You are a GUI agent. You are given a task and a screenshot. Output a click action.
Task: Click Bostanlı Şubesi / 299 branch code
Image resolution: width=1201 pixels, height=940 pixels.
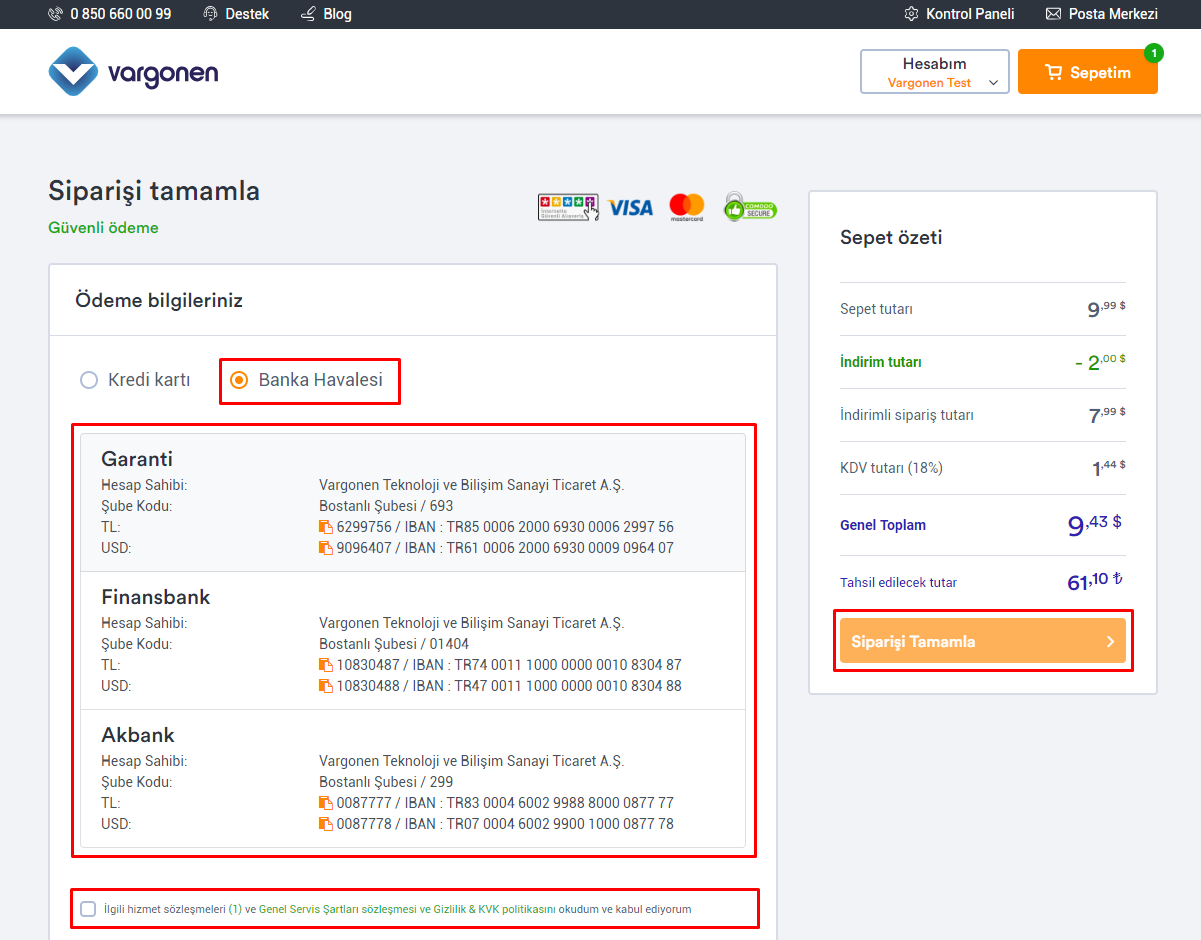pyautogui.click(x=386, y=782)
